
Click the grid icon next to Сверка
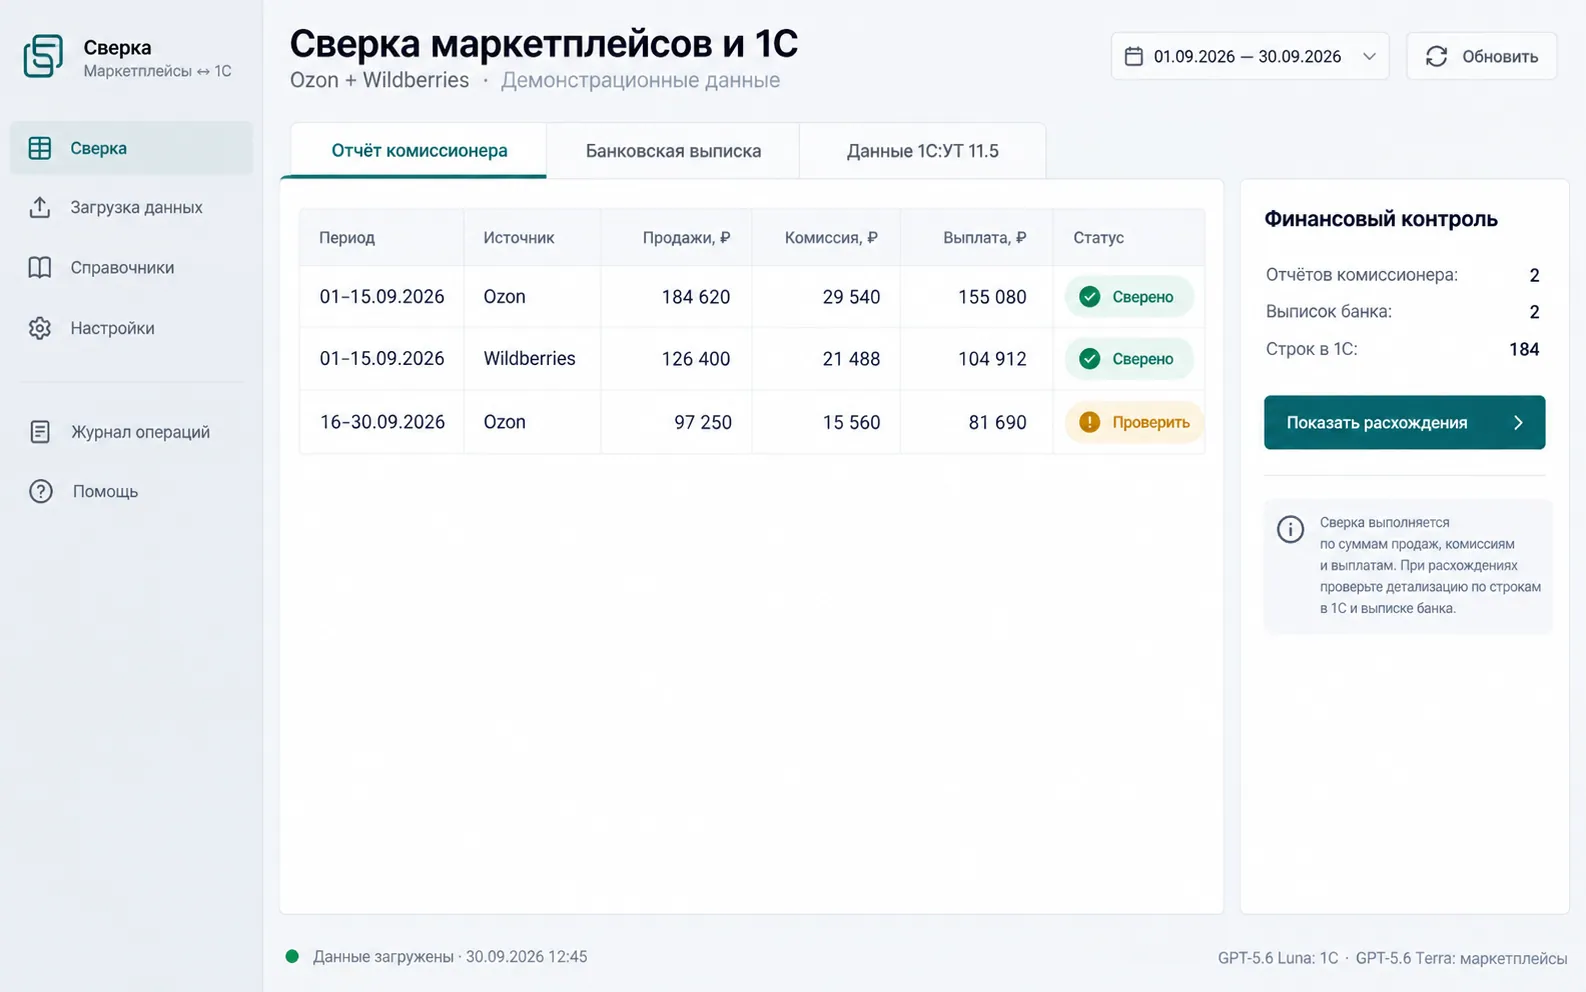[x=40, y=148]
